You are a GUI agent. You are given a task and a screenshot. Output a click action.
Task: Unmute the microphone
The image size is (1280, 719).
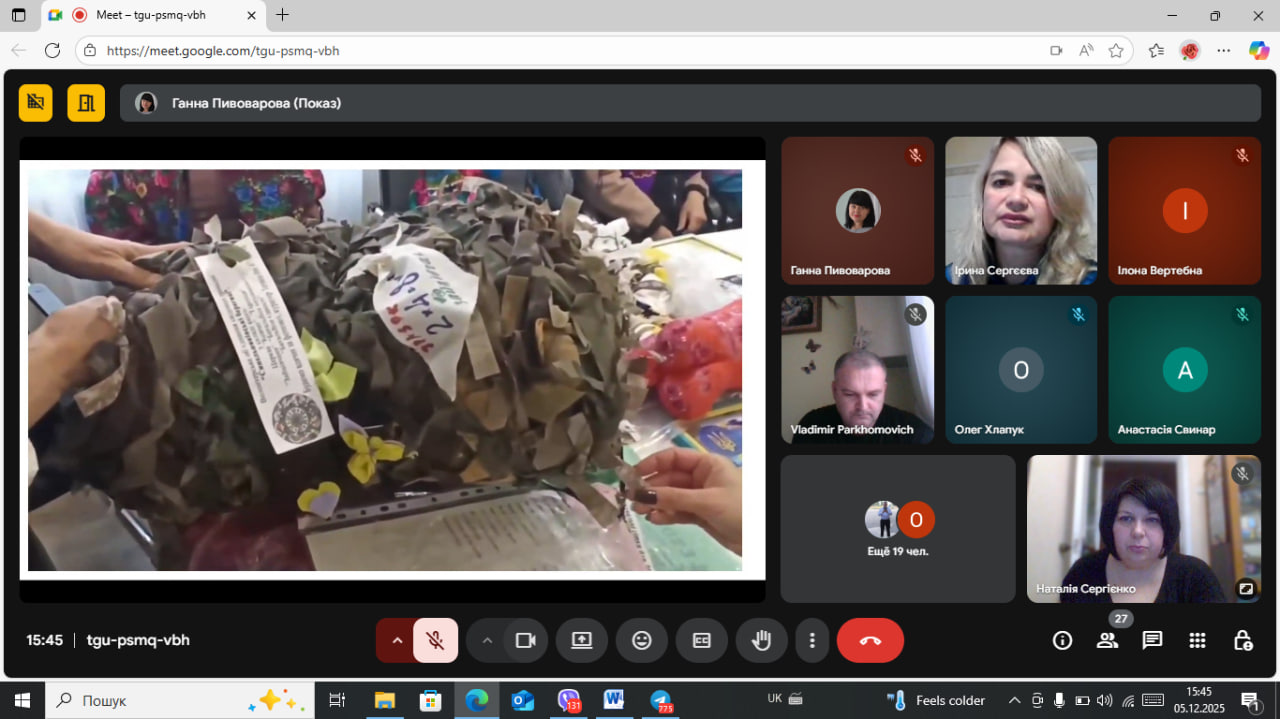435,641
